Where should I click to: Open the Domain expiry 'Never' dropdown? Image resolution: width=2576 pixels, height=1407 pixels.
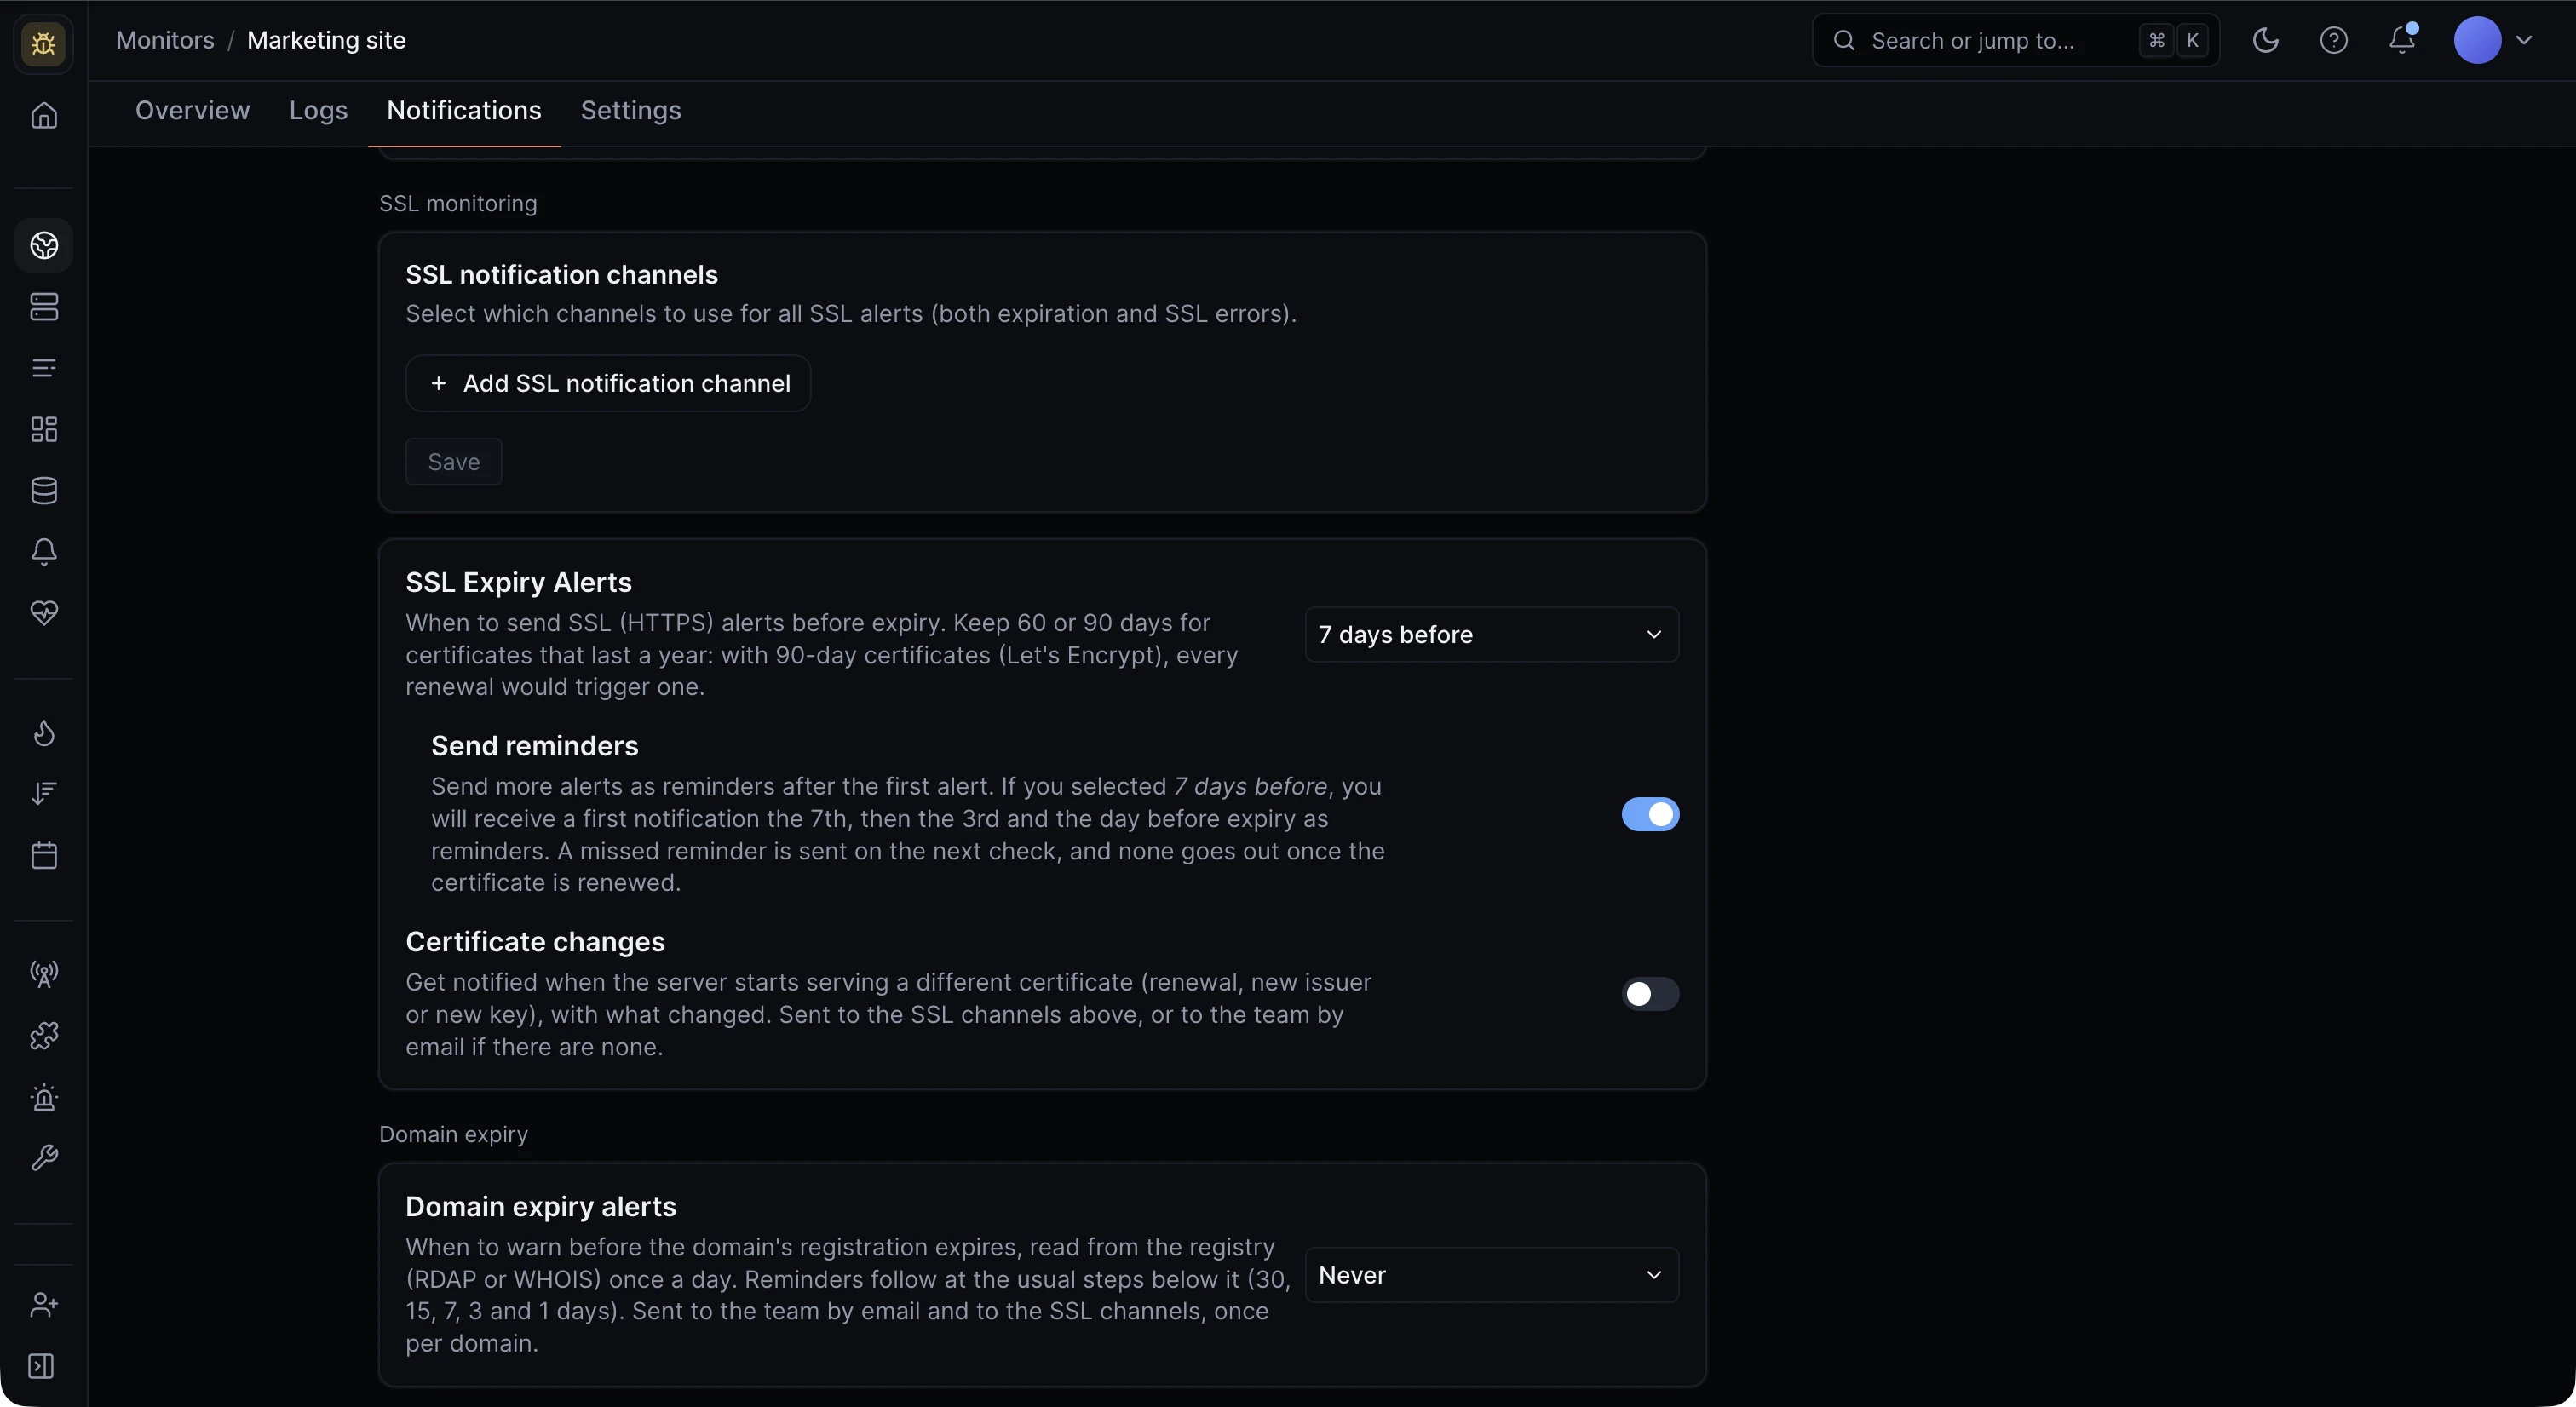pyautogui.click(x=1491, y=1275)
